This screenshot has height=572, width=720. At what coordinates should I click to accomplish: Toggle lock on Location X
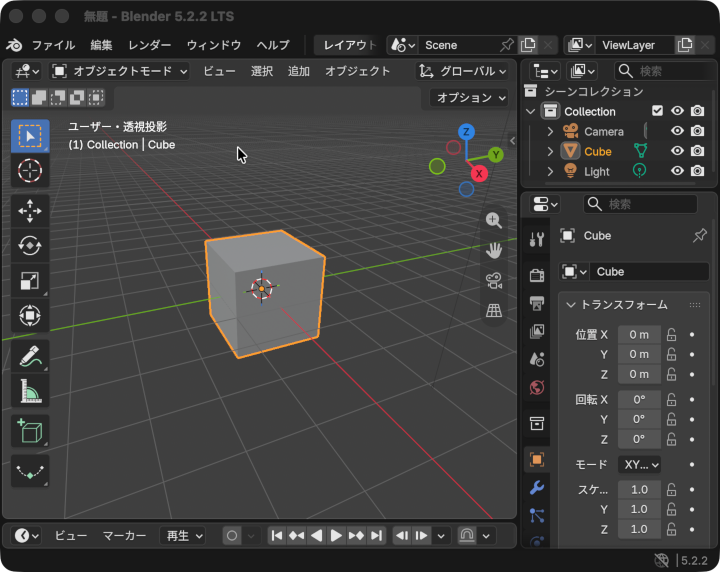[x=671, y=335]
